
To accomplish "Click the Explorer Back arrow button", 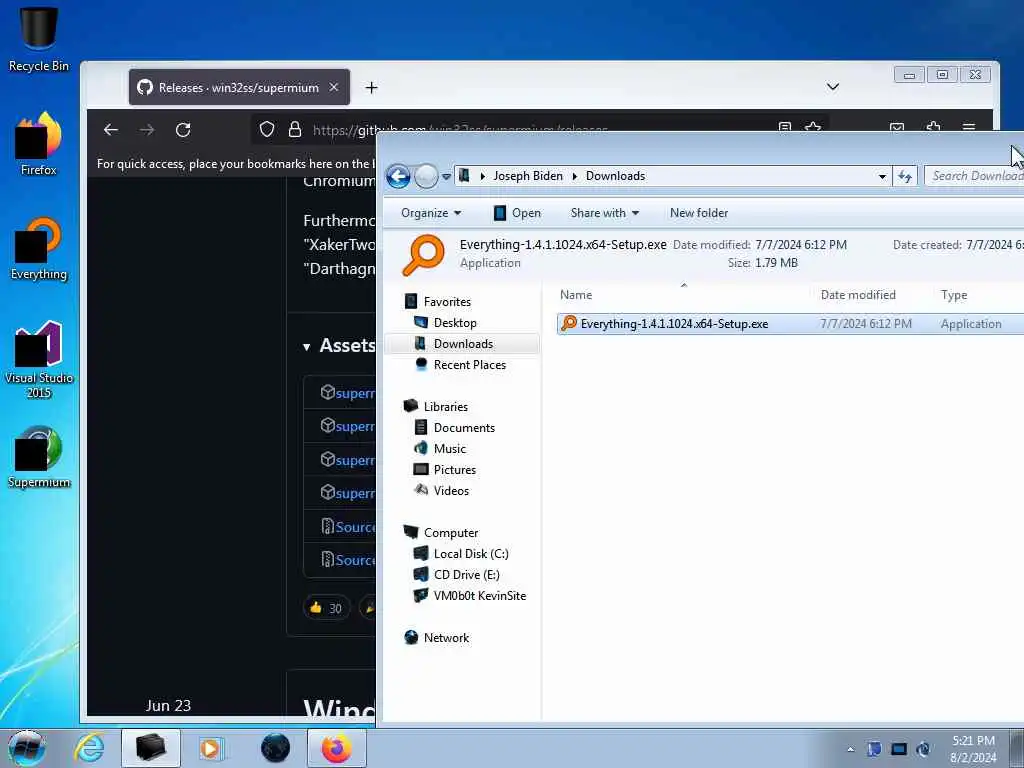I will click(x=398, y=176).
